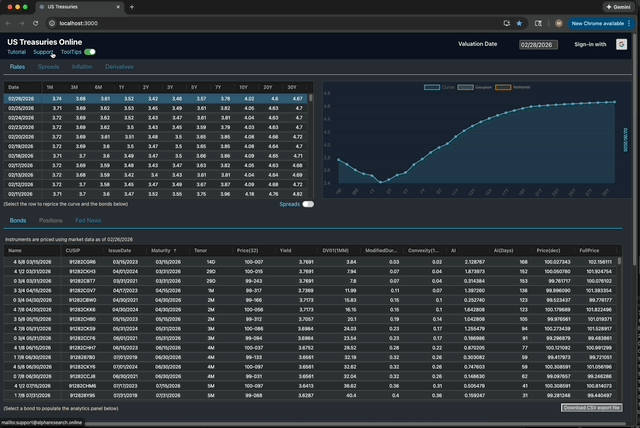The width and height of the screenshot is (640, 428).
Task: Toggle the ToolTips switch
Action: pyautogui.click(x=90, y=52)
